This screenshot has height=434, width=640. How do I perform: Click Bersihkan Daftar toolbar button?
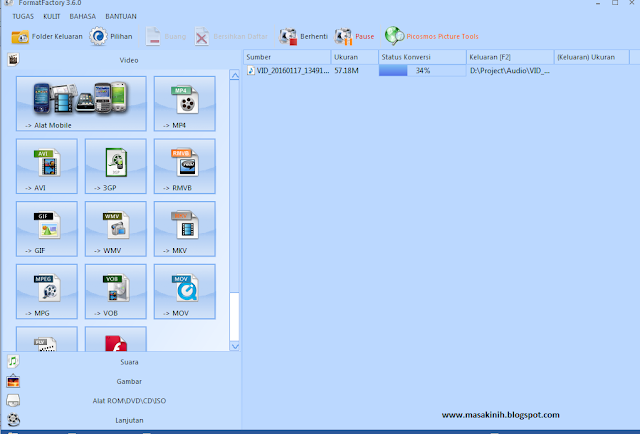231,36
